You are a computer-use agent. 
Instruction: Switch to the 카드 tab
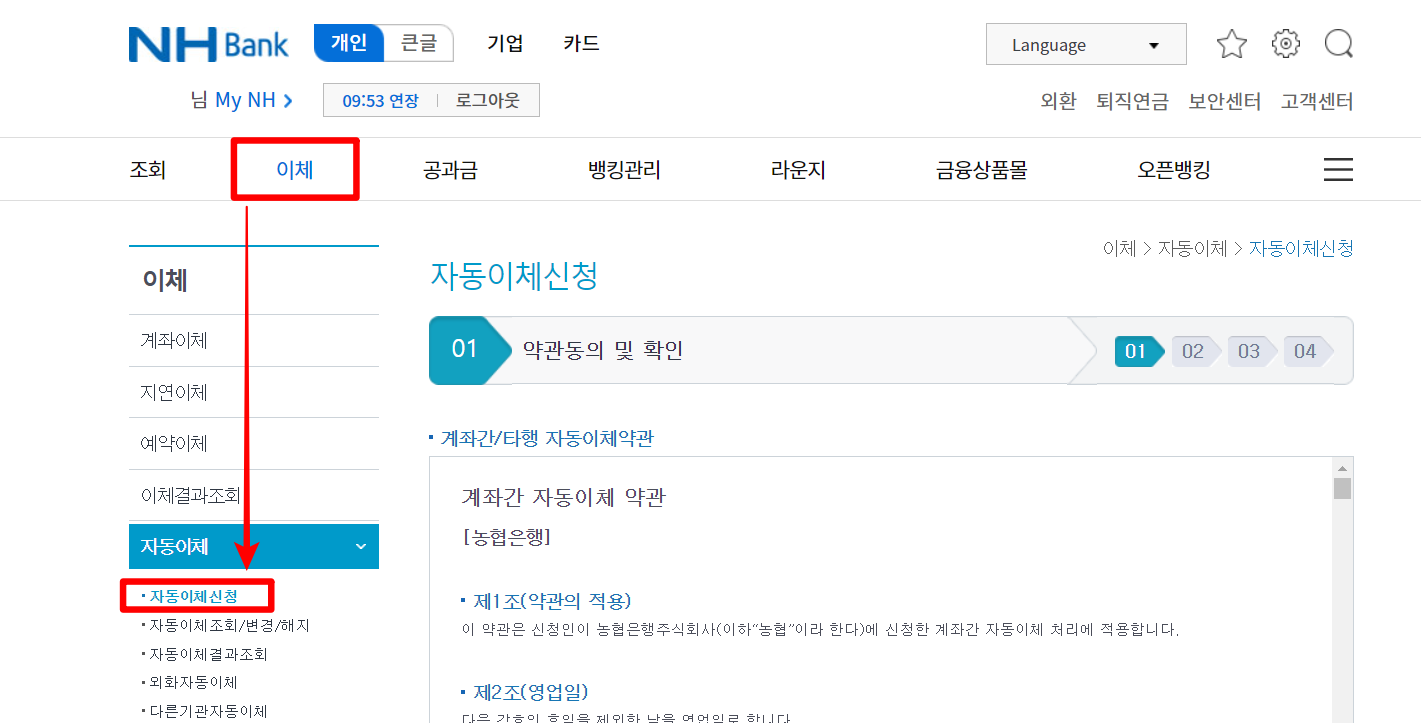coord(580,43)
